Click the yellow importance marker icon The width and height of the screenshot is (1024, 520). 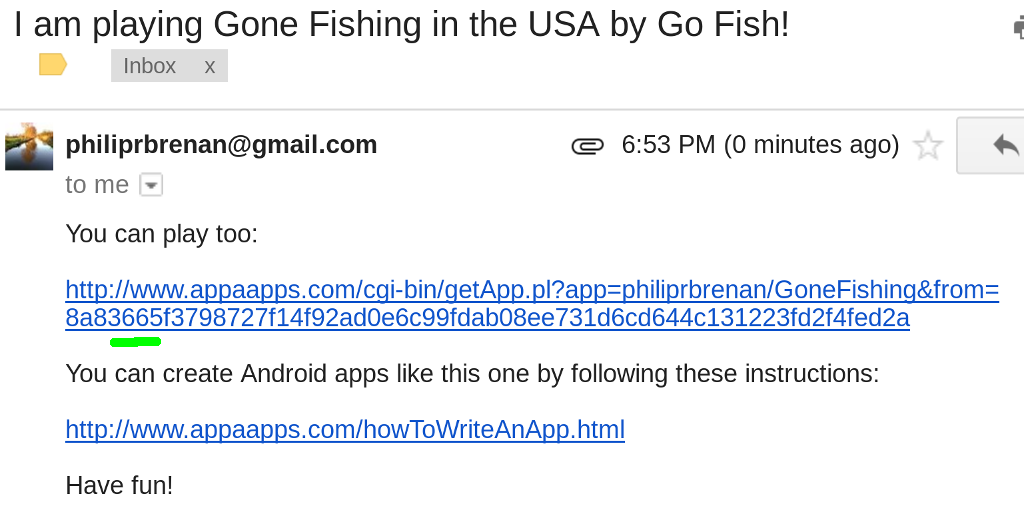[53, 65]
